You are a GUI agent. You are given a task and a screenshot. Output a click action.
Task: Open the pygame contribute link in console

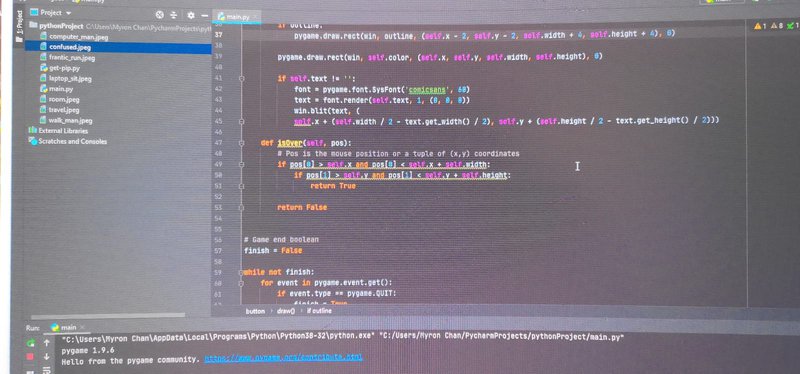coord(283,358)
